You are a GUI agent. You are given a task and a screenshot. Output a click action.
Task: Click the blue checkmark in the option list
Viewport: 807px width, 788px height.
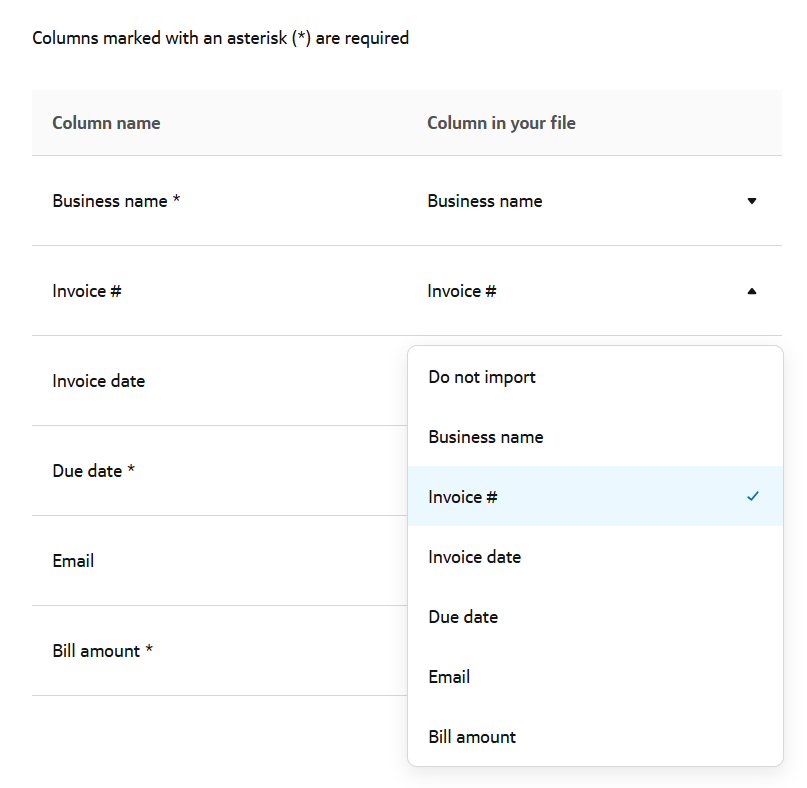point(753,496)
